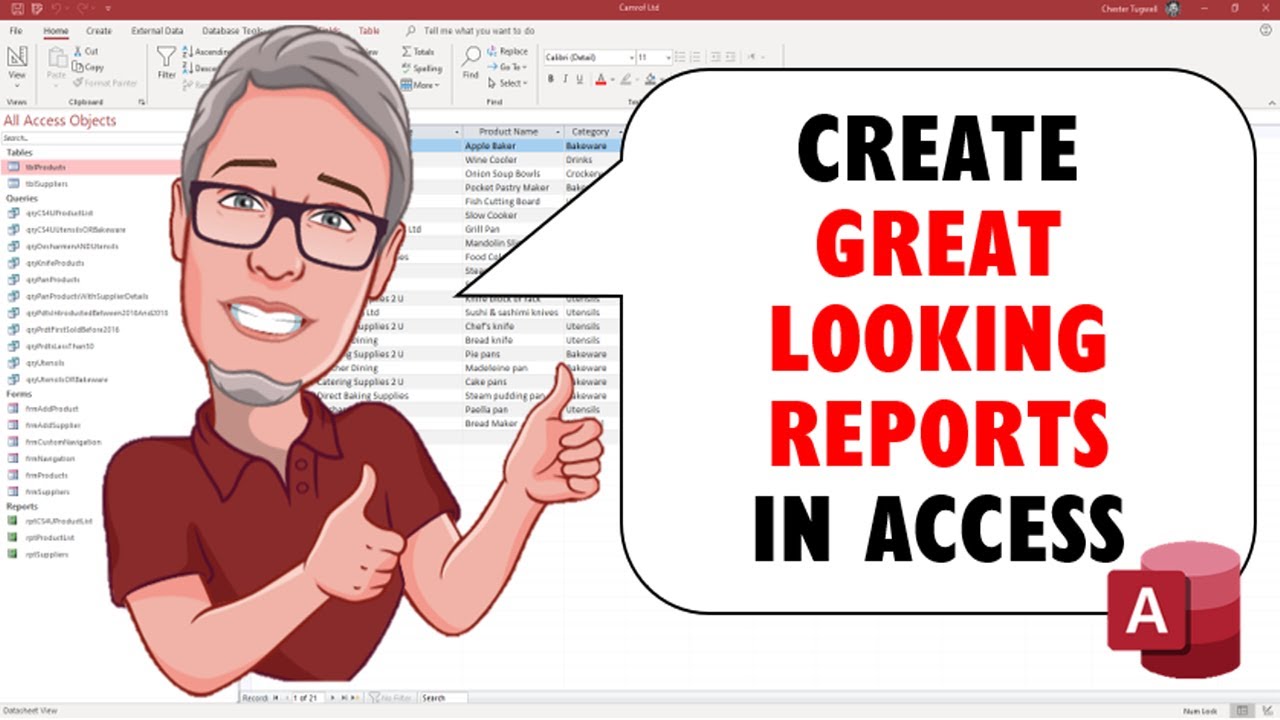Screen dimensions: 1280x720
Task: Expand the View dropdown arrow
Action: pos(17,85)
